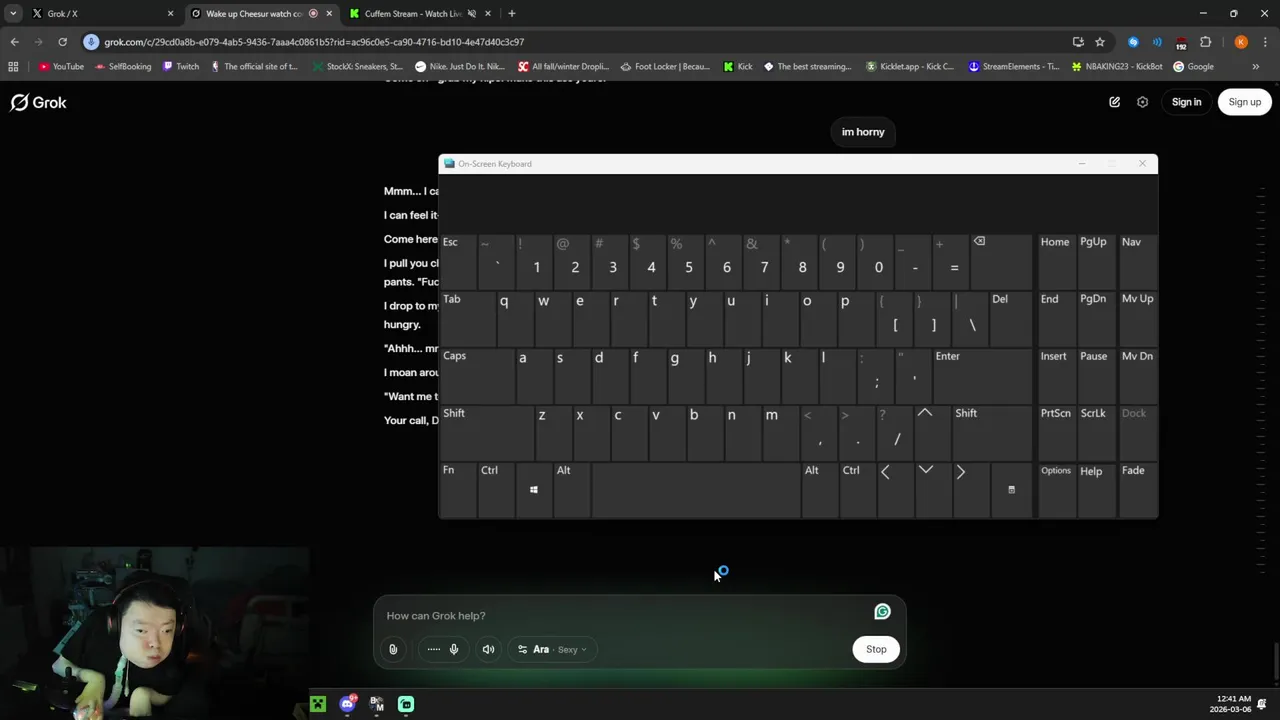Toggle left Shift on On-Screen Keyboard

pyautogui.click(x=485, y=432)
